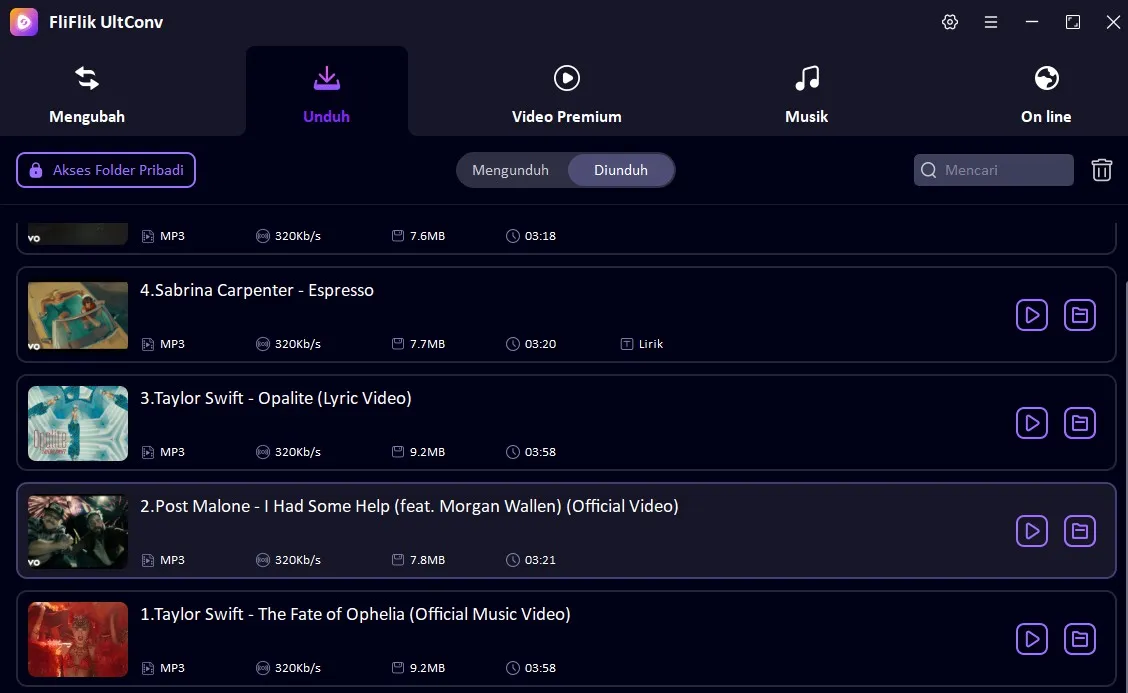Open folder for The Fate of Ophelia
The height and width of the screenshot is (693, 1128).
point(1080,639)
